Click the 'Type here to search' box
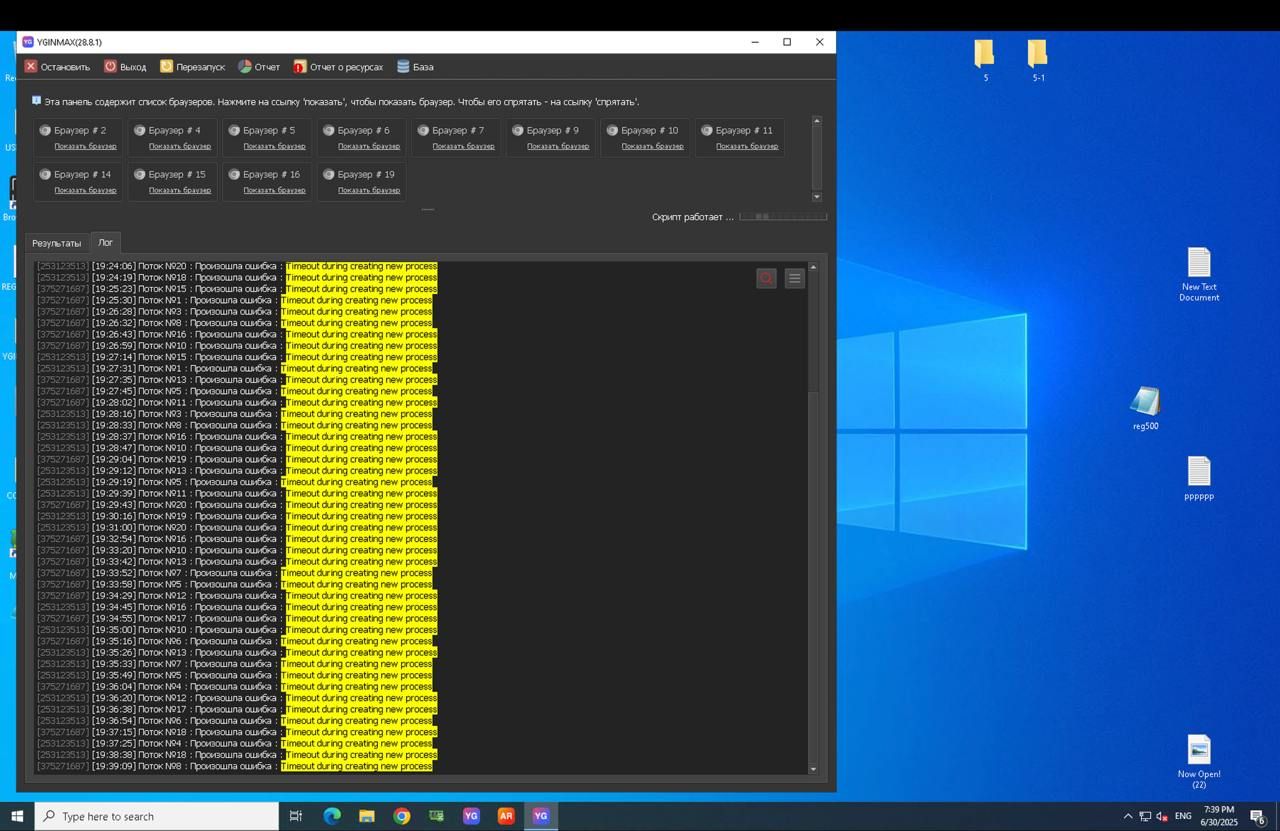This screenshot has height=831, width=1280. pos(157,816)
